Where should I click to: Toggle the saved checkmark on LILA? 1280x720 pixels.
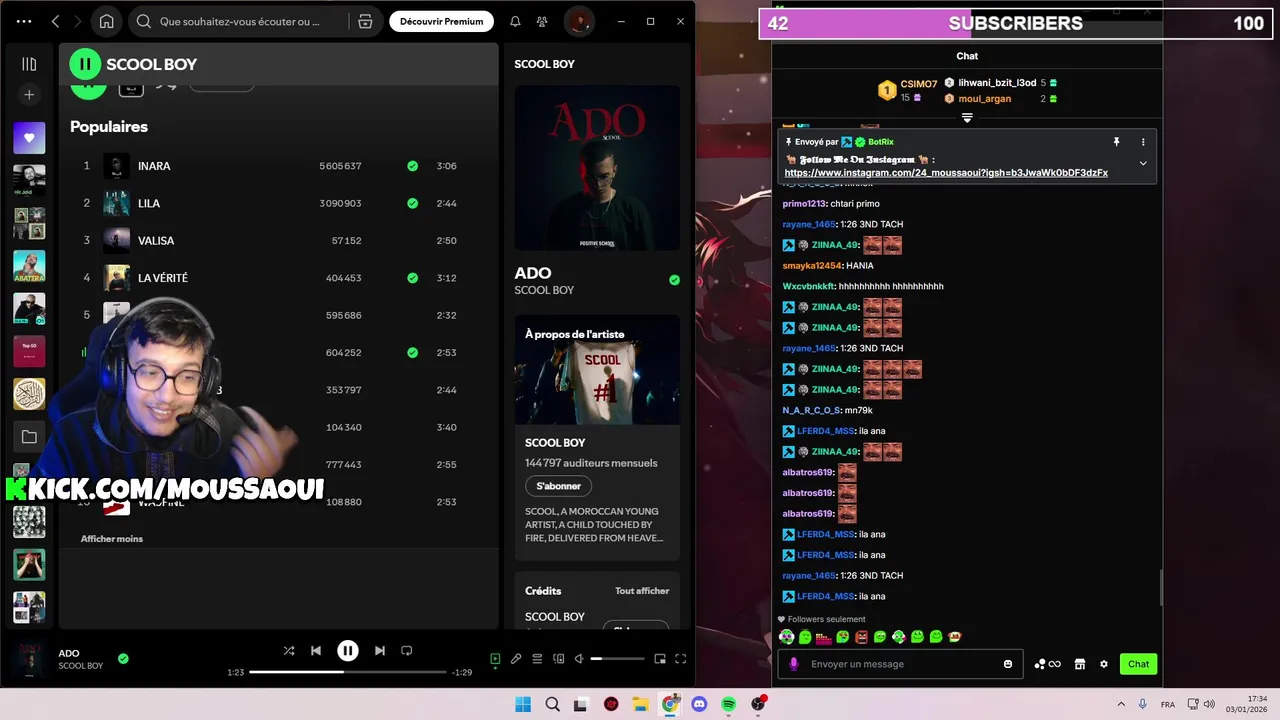(x=412, y=203)
